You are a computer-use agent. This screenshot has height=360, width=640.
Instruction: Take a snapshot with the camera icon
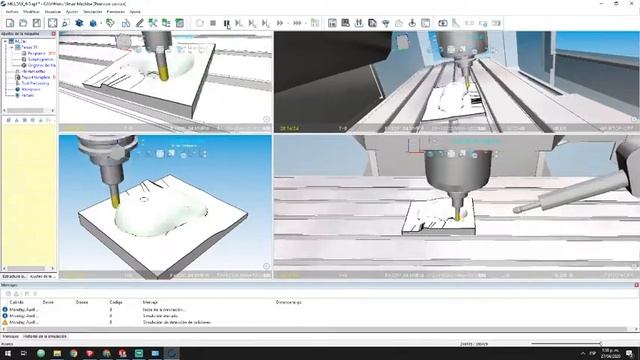click(443, 23)
